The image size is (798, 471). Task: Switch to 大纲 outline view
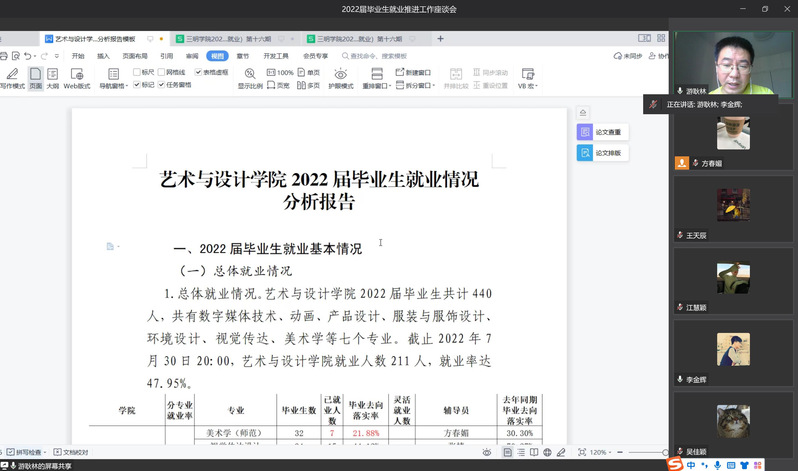point(52,78)
